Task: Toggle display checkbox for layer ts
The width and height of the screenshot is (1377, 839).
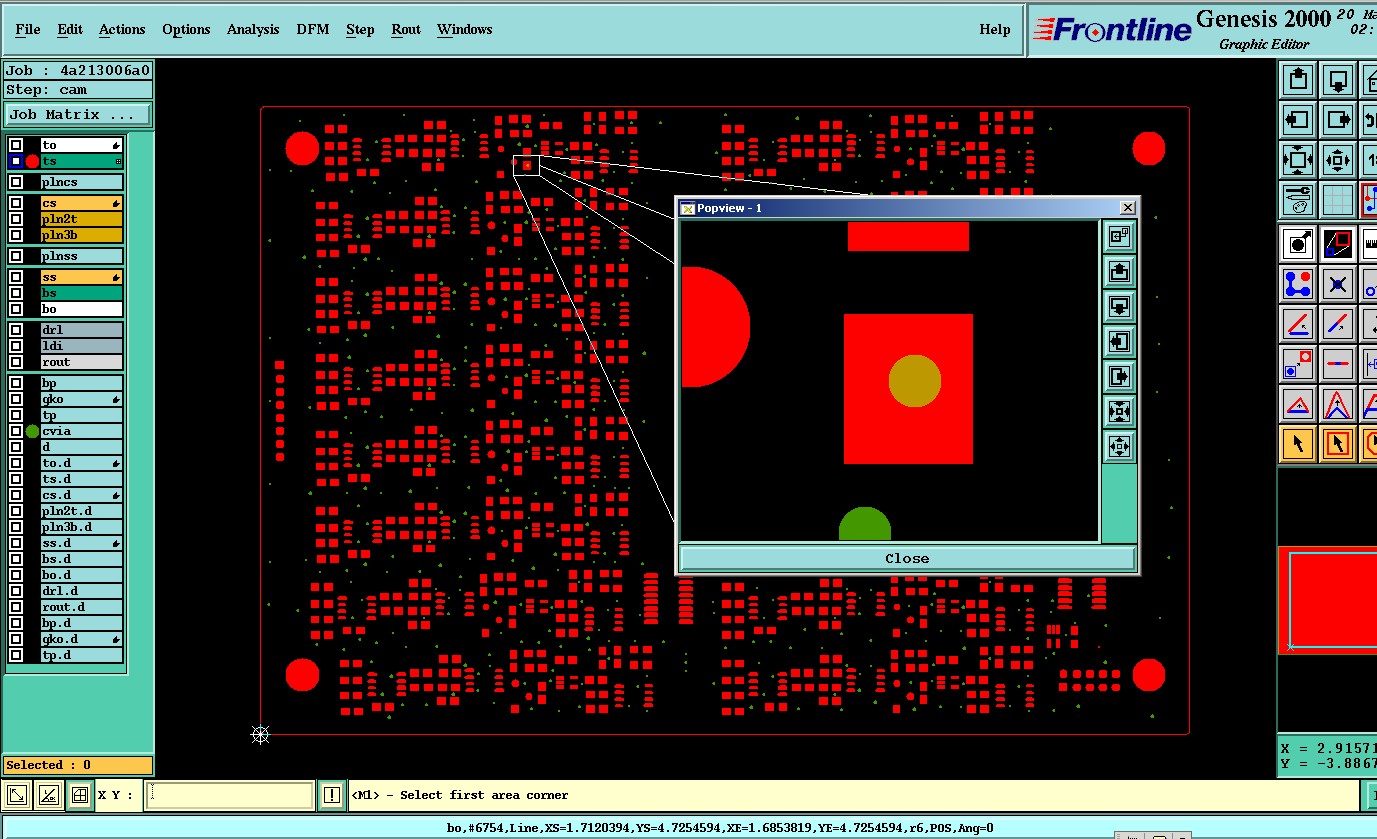Action: 16,161
